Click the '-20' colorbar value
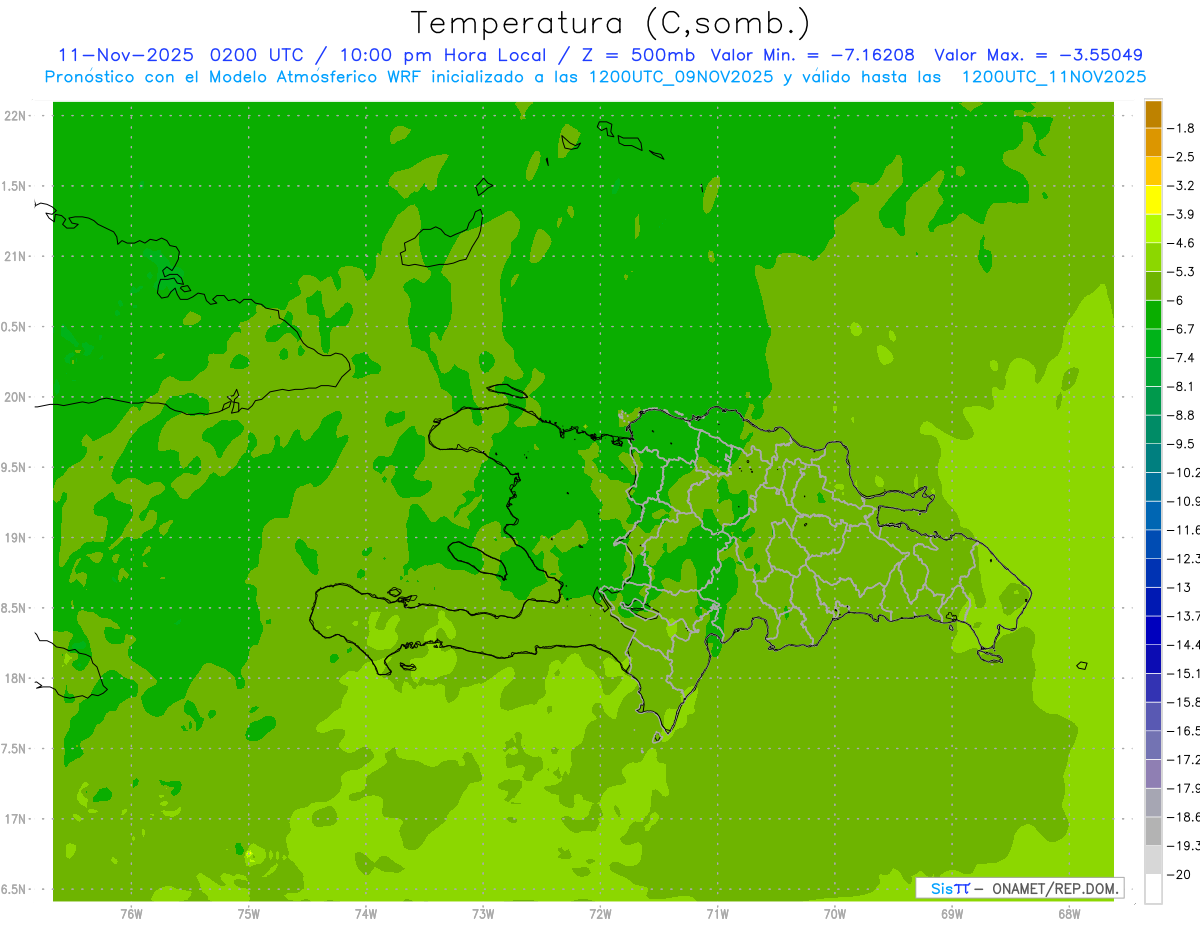The height and width of the screenshot is (927, 1200). point(1178,874)
